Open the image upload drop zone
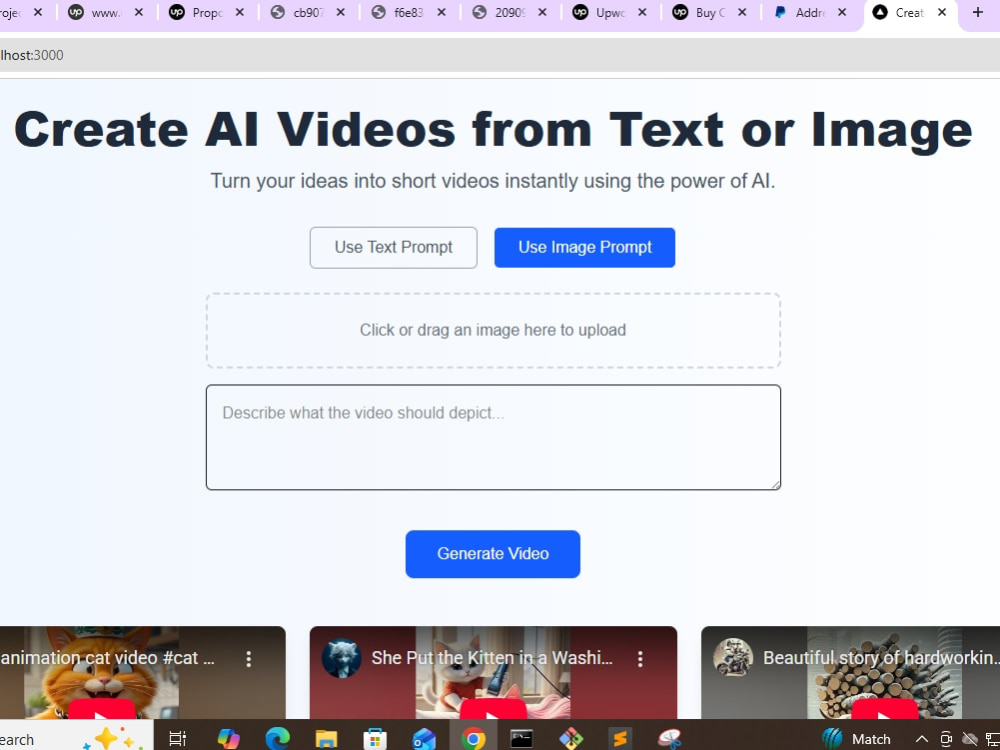Screen dimensions: 1000x750 (x=493, y=330)
